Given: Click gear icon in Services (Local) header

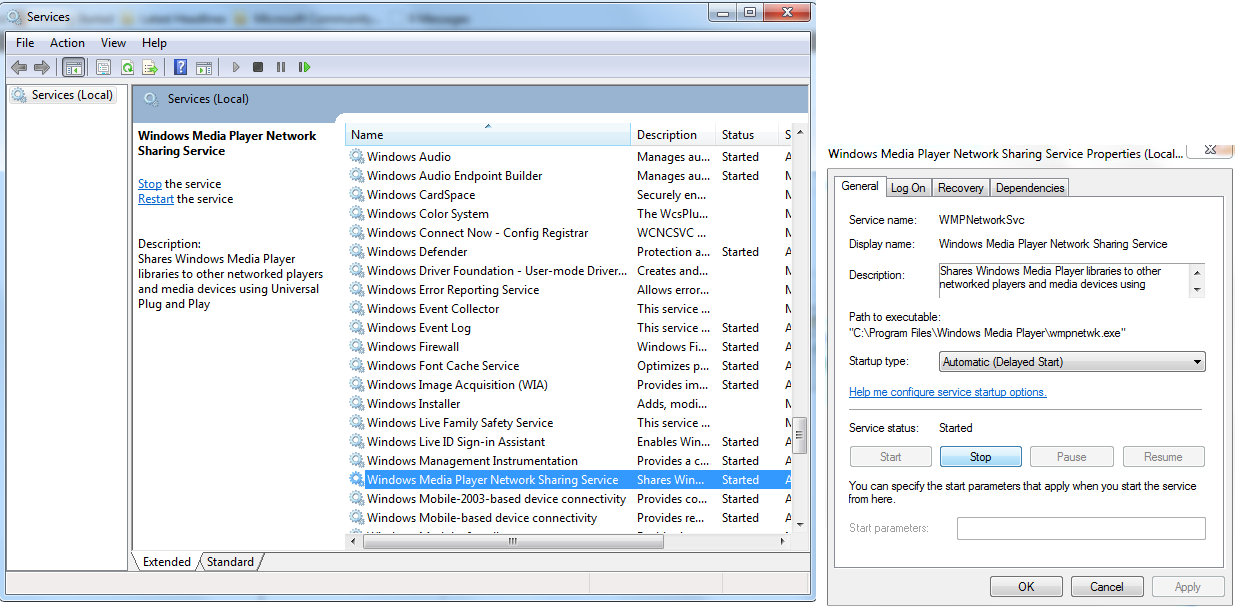Looking at the screenshot, I should (151, 99).
